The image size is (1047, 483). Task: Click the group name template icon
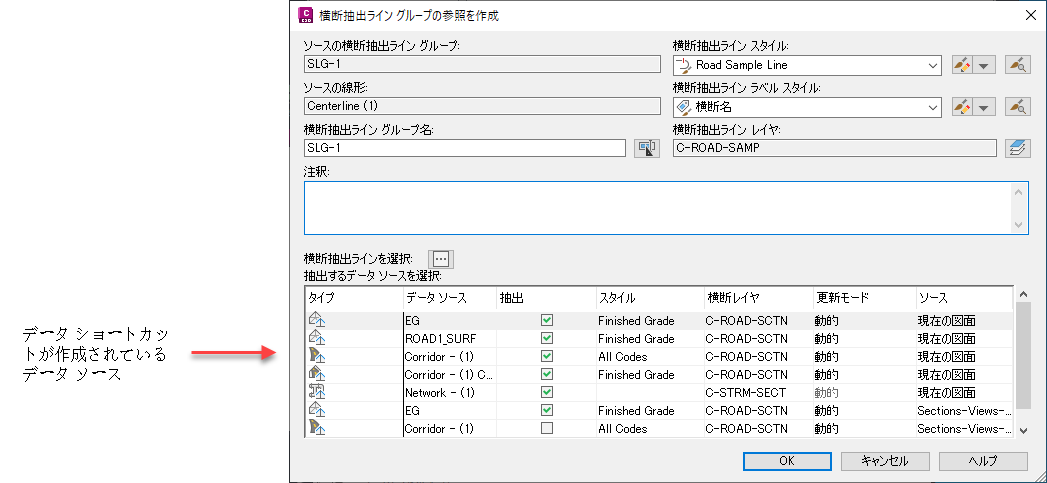(x=647, y=148)
